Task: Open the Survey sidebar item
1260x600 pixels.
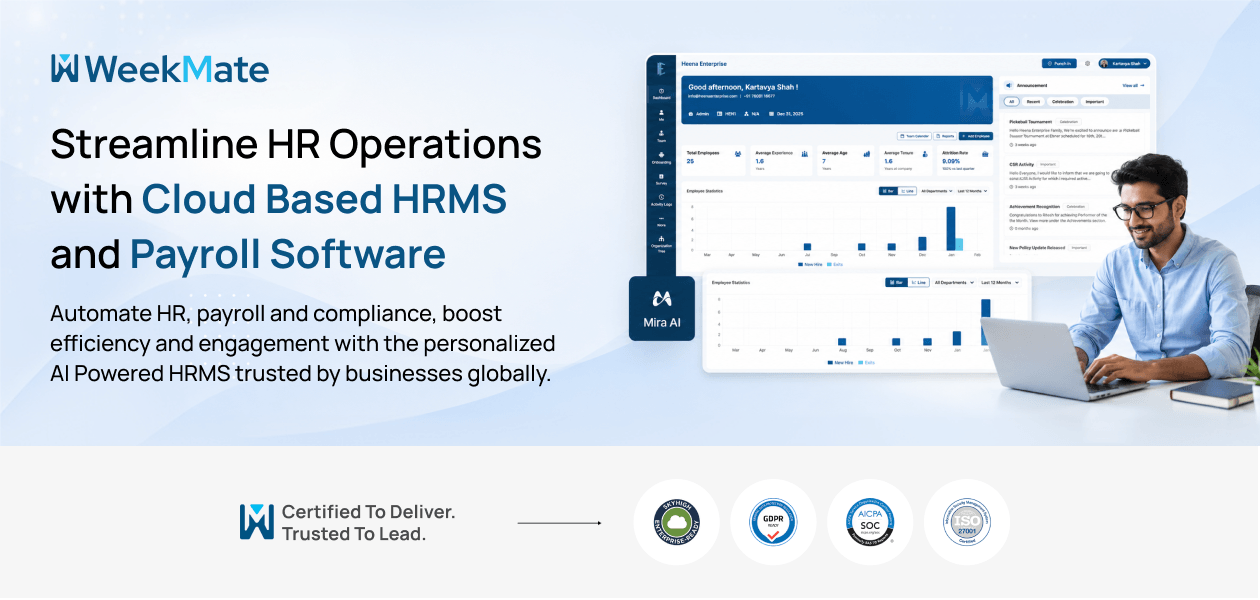Action: point(661,179)
